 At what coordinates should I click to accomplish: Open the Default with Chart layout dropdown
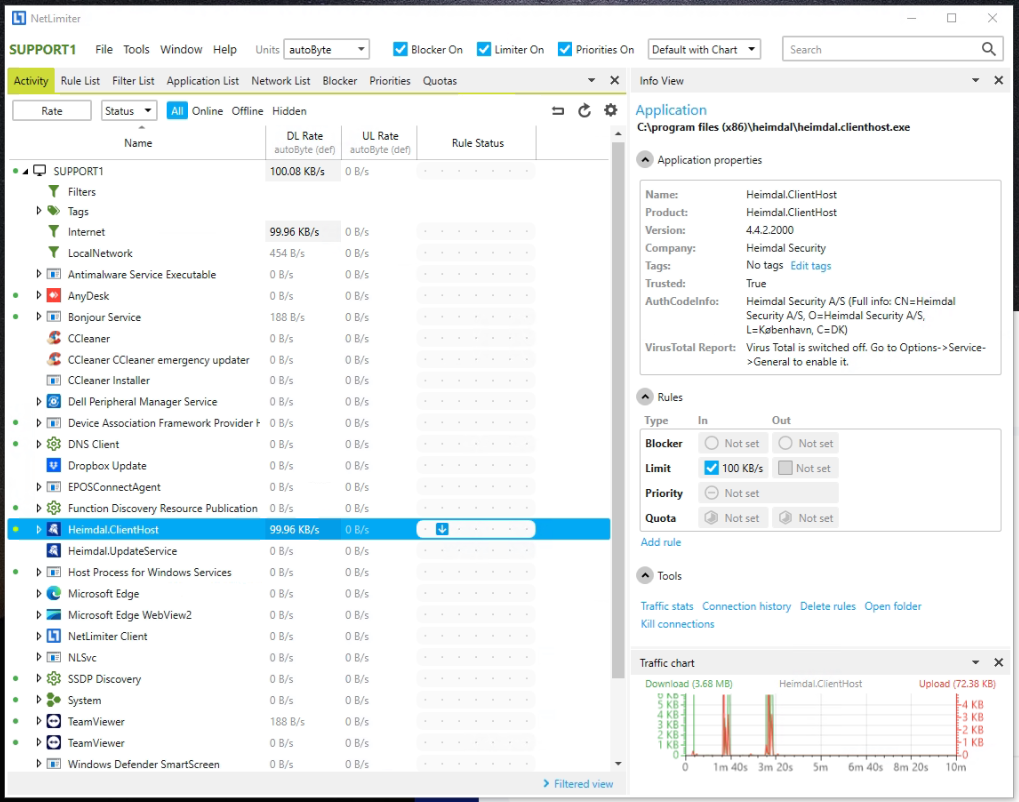click(704, 49)
